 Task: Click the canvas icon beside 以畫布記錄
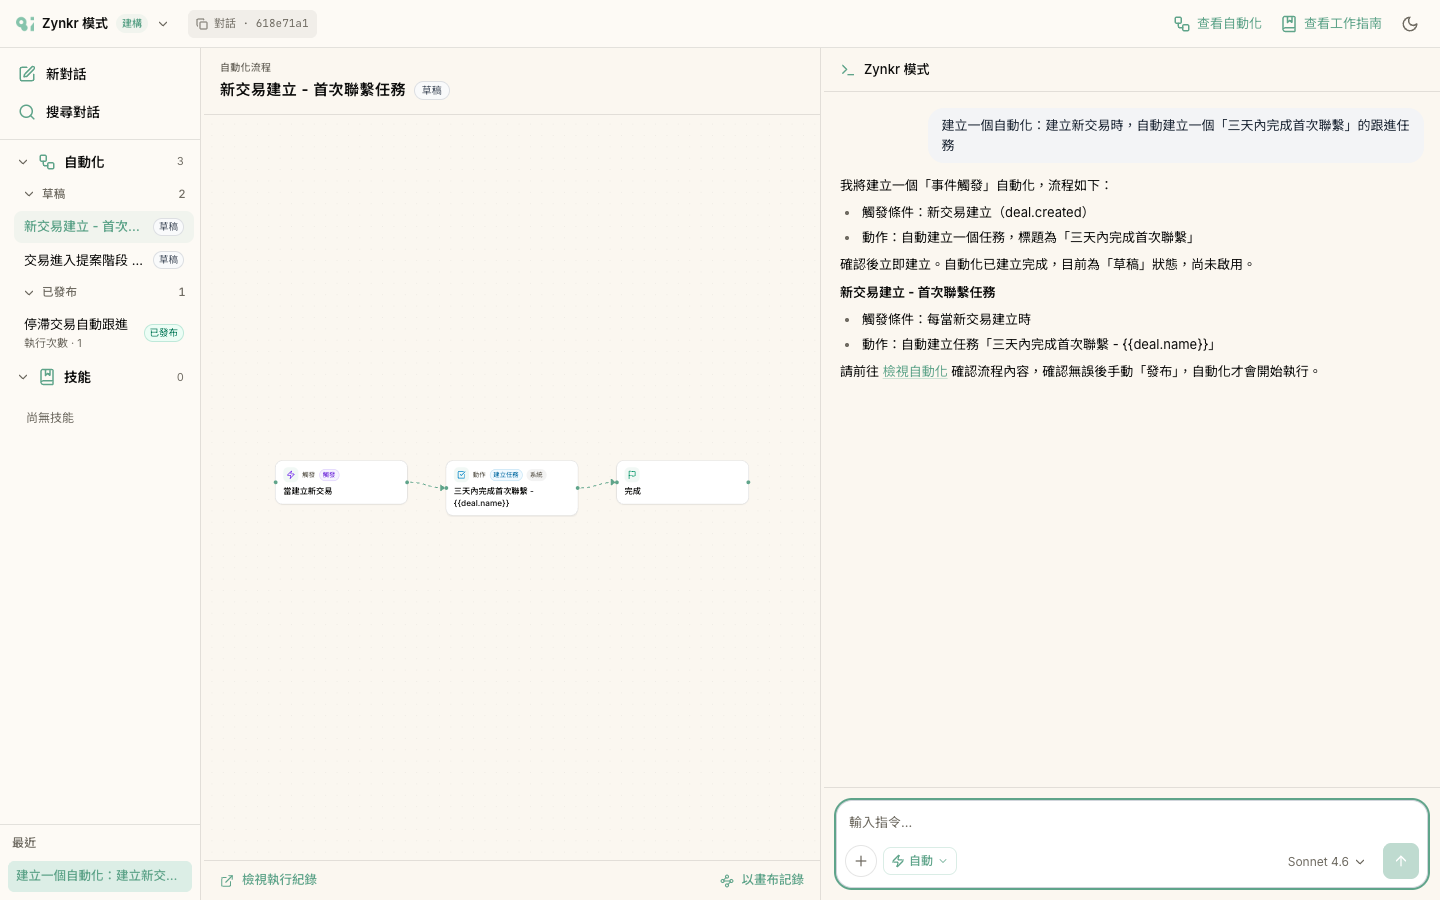click(727, 880)
